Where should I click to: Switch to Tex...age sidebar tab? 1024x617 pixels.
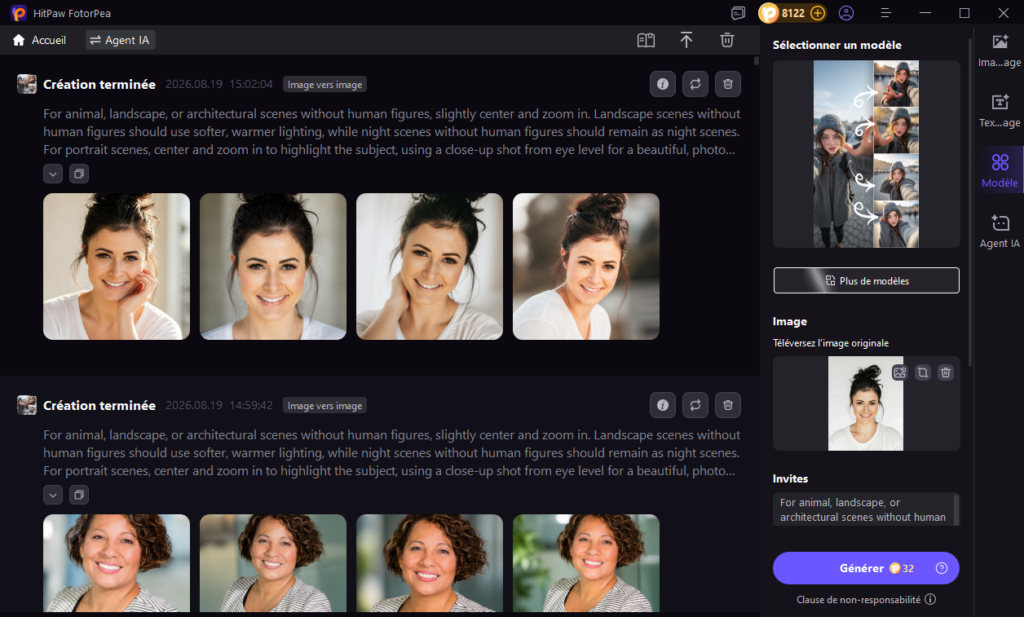(x=999, y=111)
